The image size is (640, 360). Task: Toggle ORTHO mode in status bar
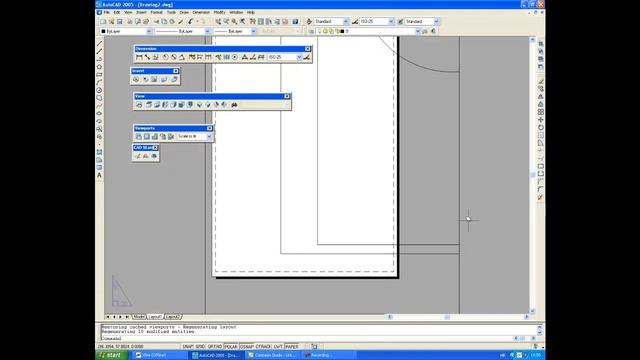(215, 347)
